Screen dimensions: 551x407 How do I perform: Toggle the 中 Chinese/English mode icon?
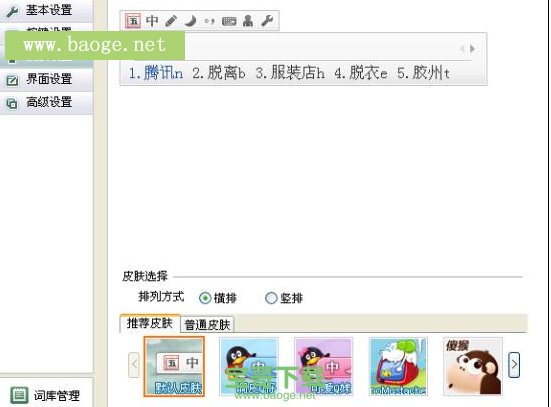(152, 21)
